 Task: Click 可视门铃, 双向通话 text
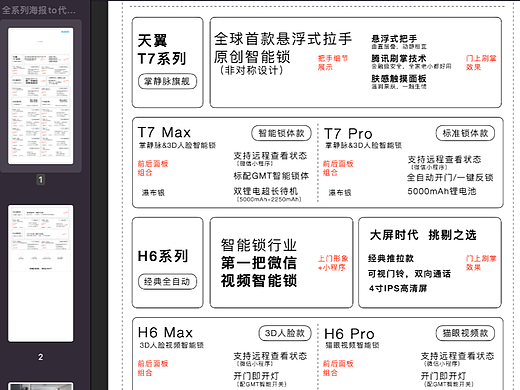[409, 274]
